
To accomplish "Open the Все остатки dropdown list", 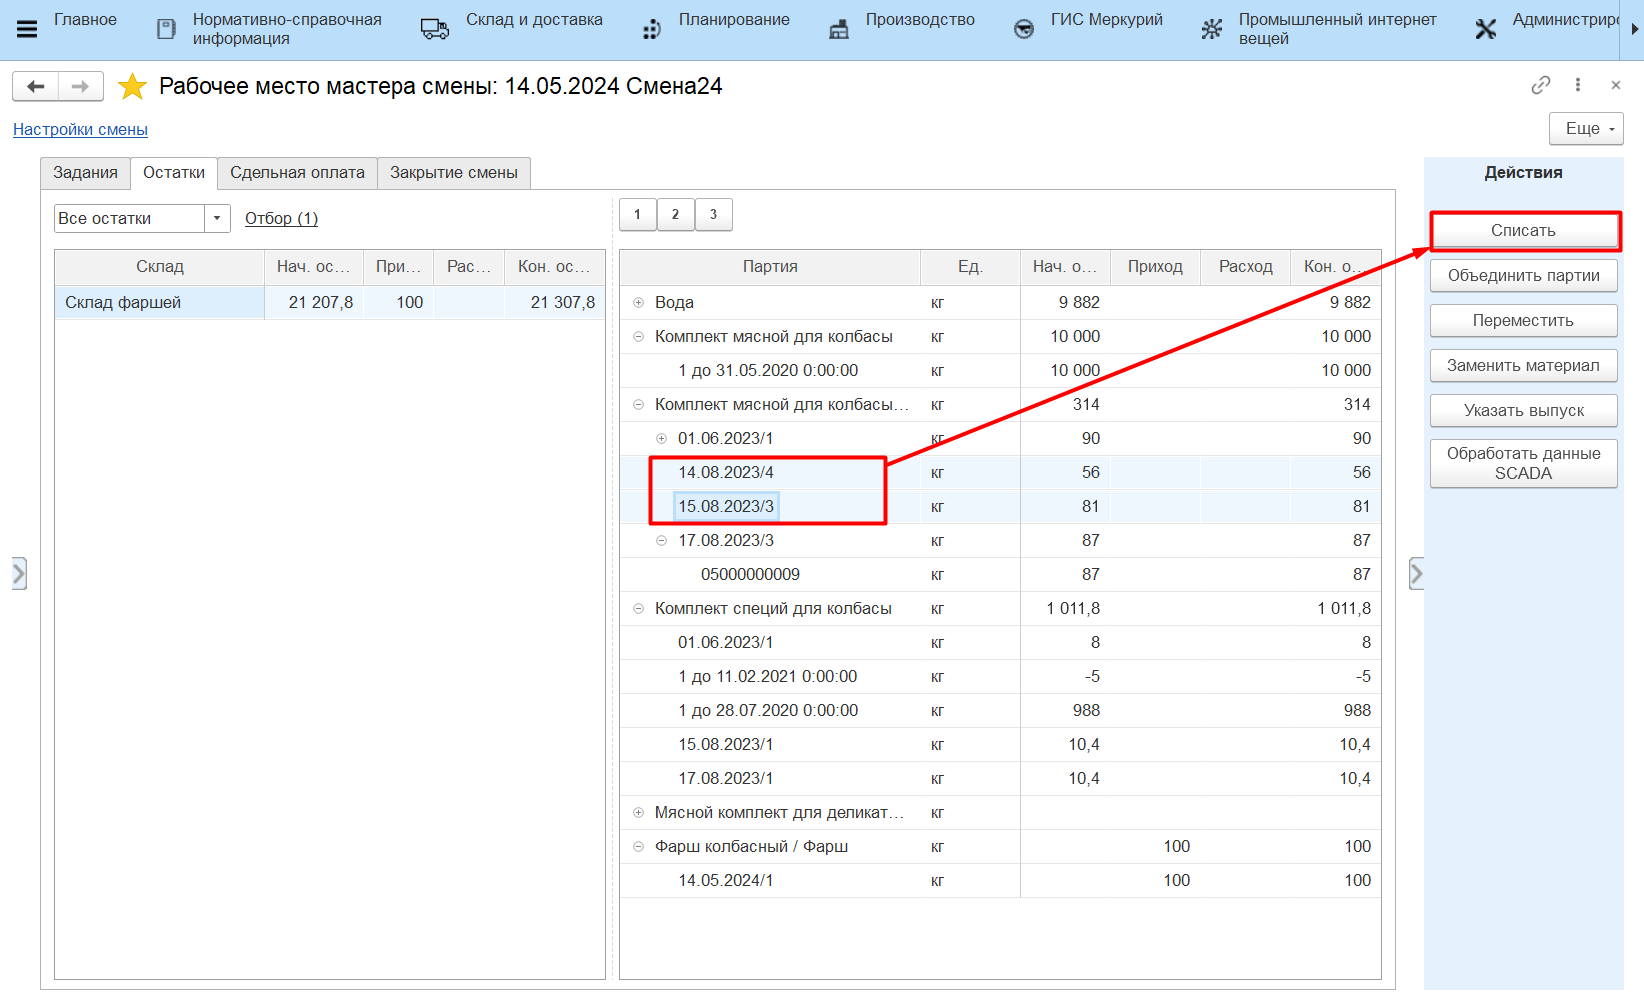I will click(217, 218).
